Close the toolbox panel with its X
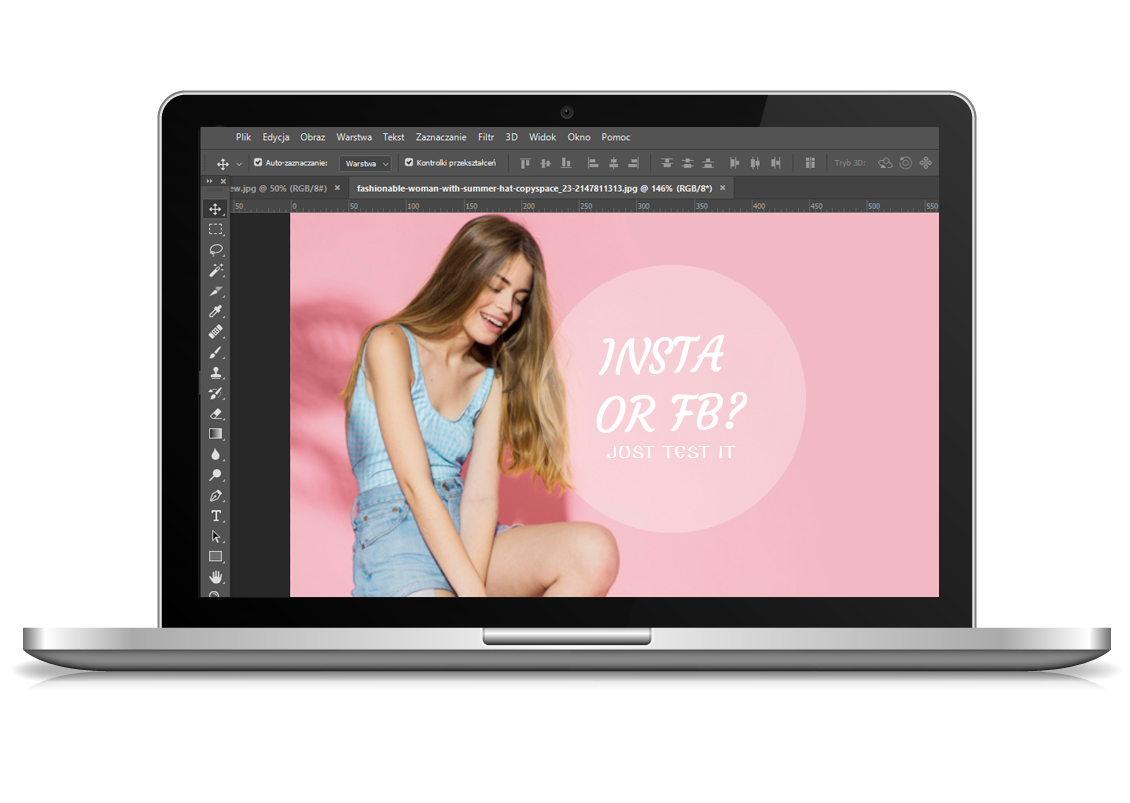1130x803 pixels. (x=223, y=181)
